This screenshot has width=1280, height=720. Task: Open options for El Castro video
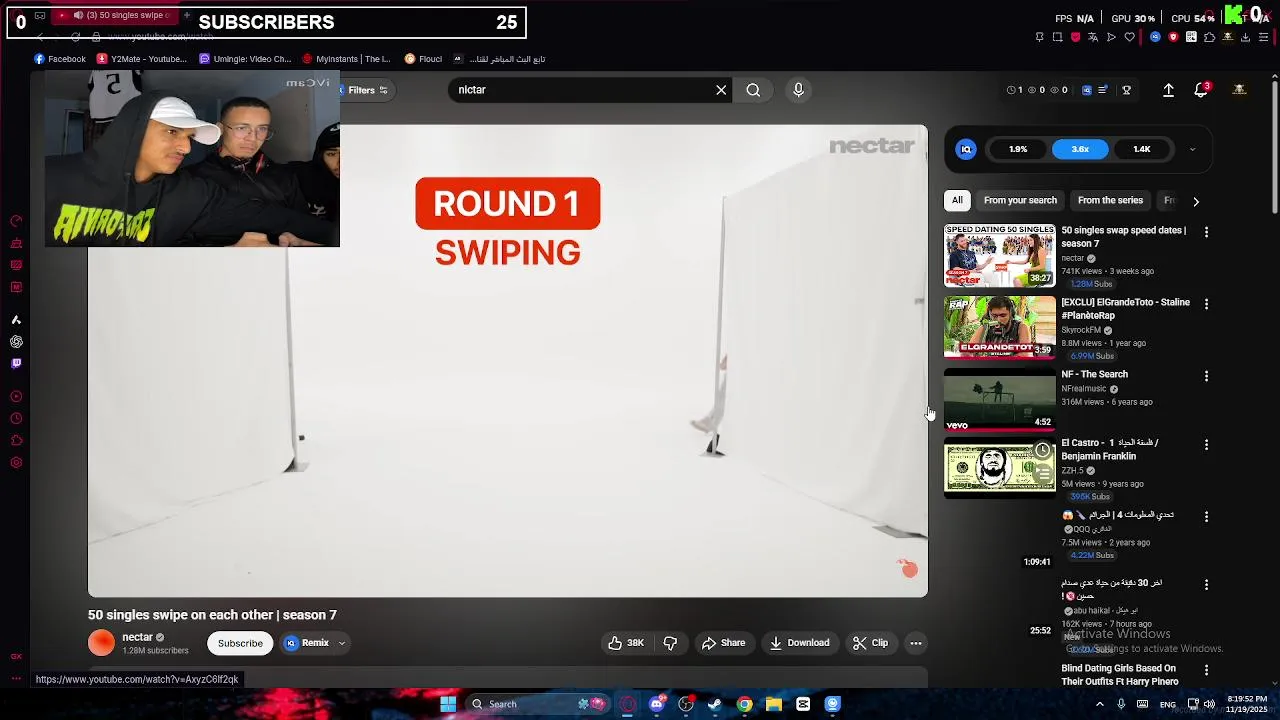point(1206,444)
